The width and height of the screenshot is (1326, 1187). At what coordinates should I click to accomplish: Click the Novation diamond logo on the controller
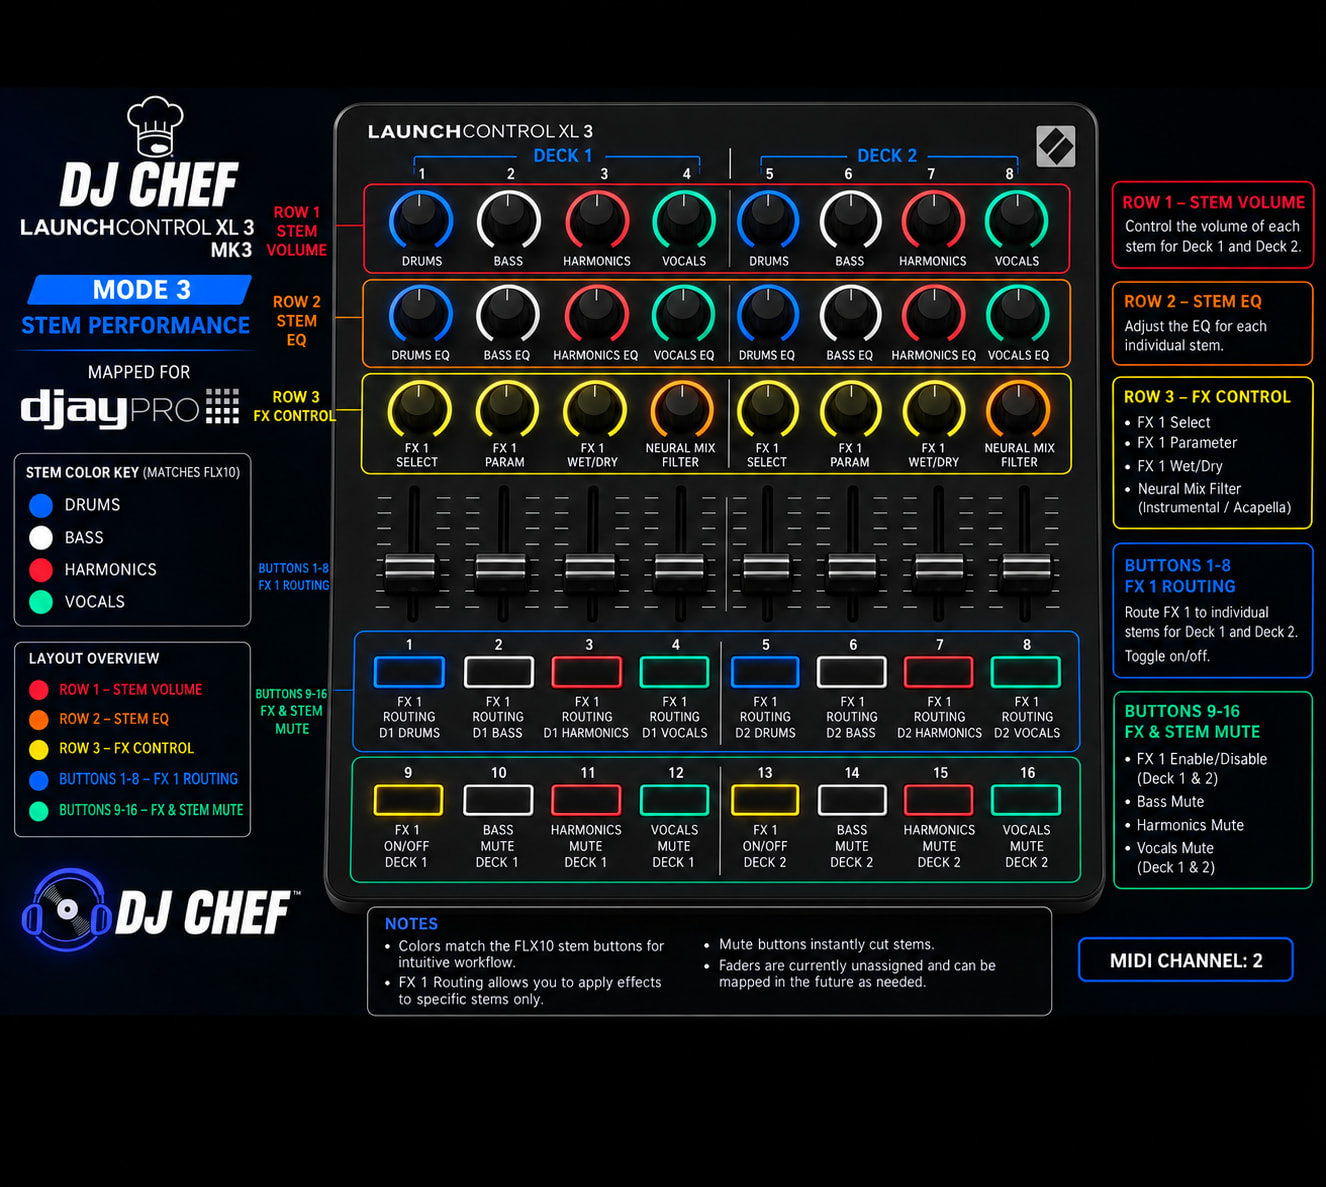tap(1055, 146)
